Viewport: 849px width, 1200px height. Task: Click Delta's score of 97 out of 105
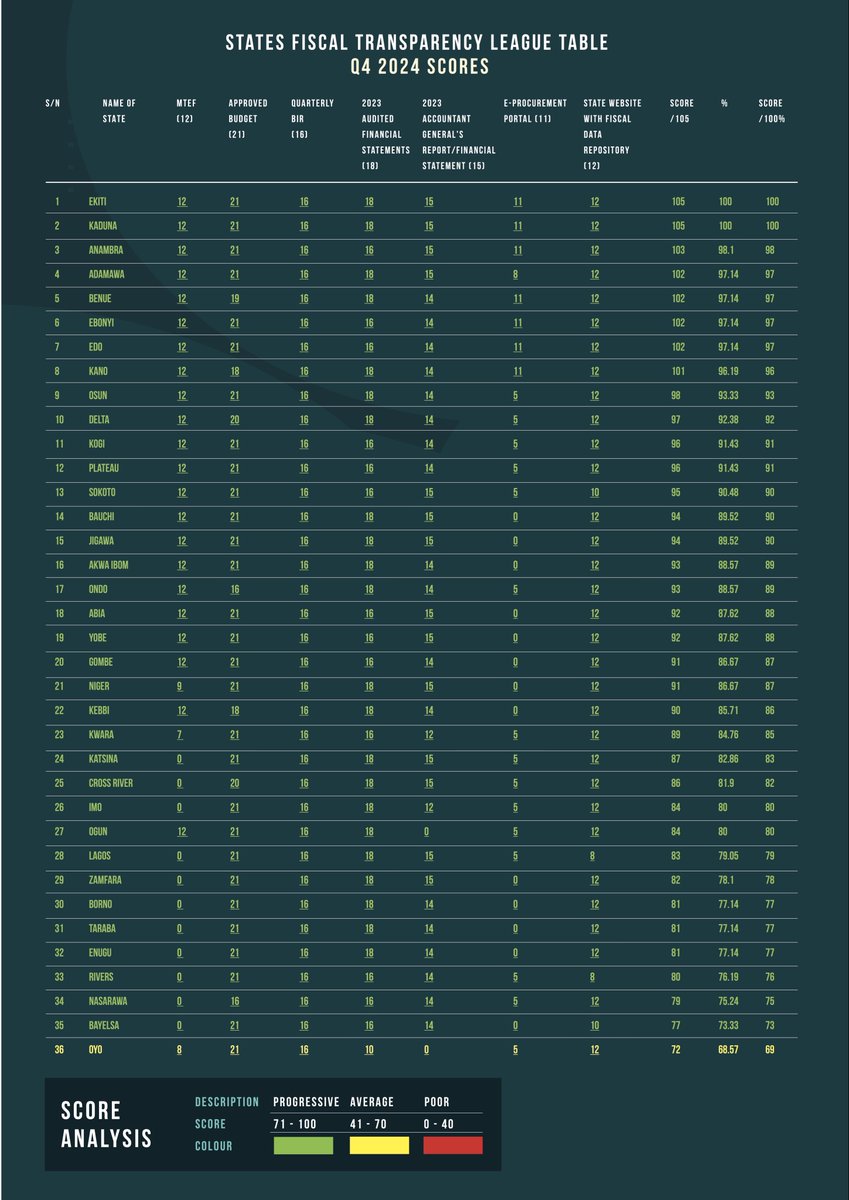tap(677, 419)
